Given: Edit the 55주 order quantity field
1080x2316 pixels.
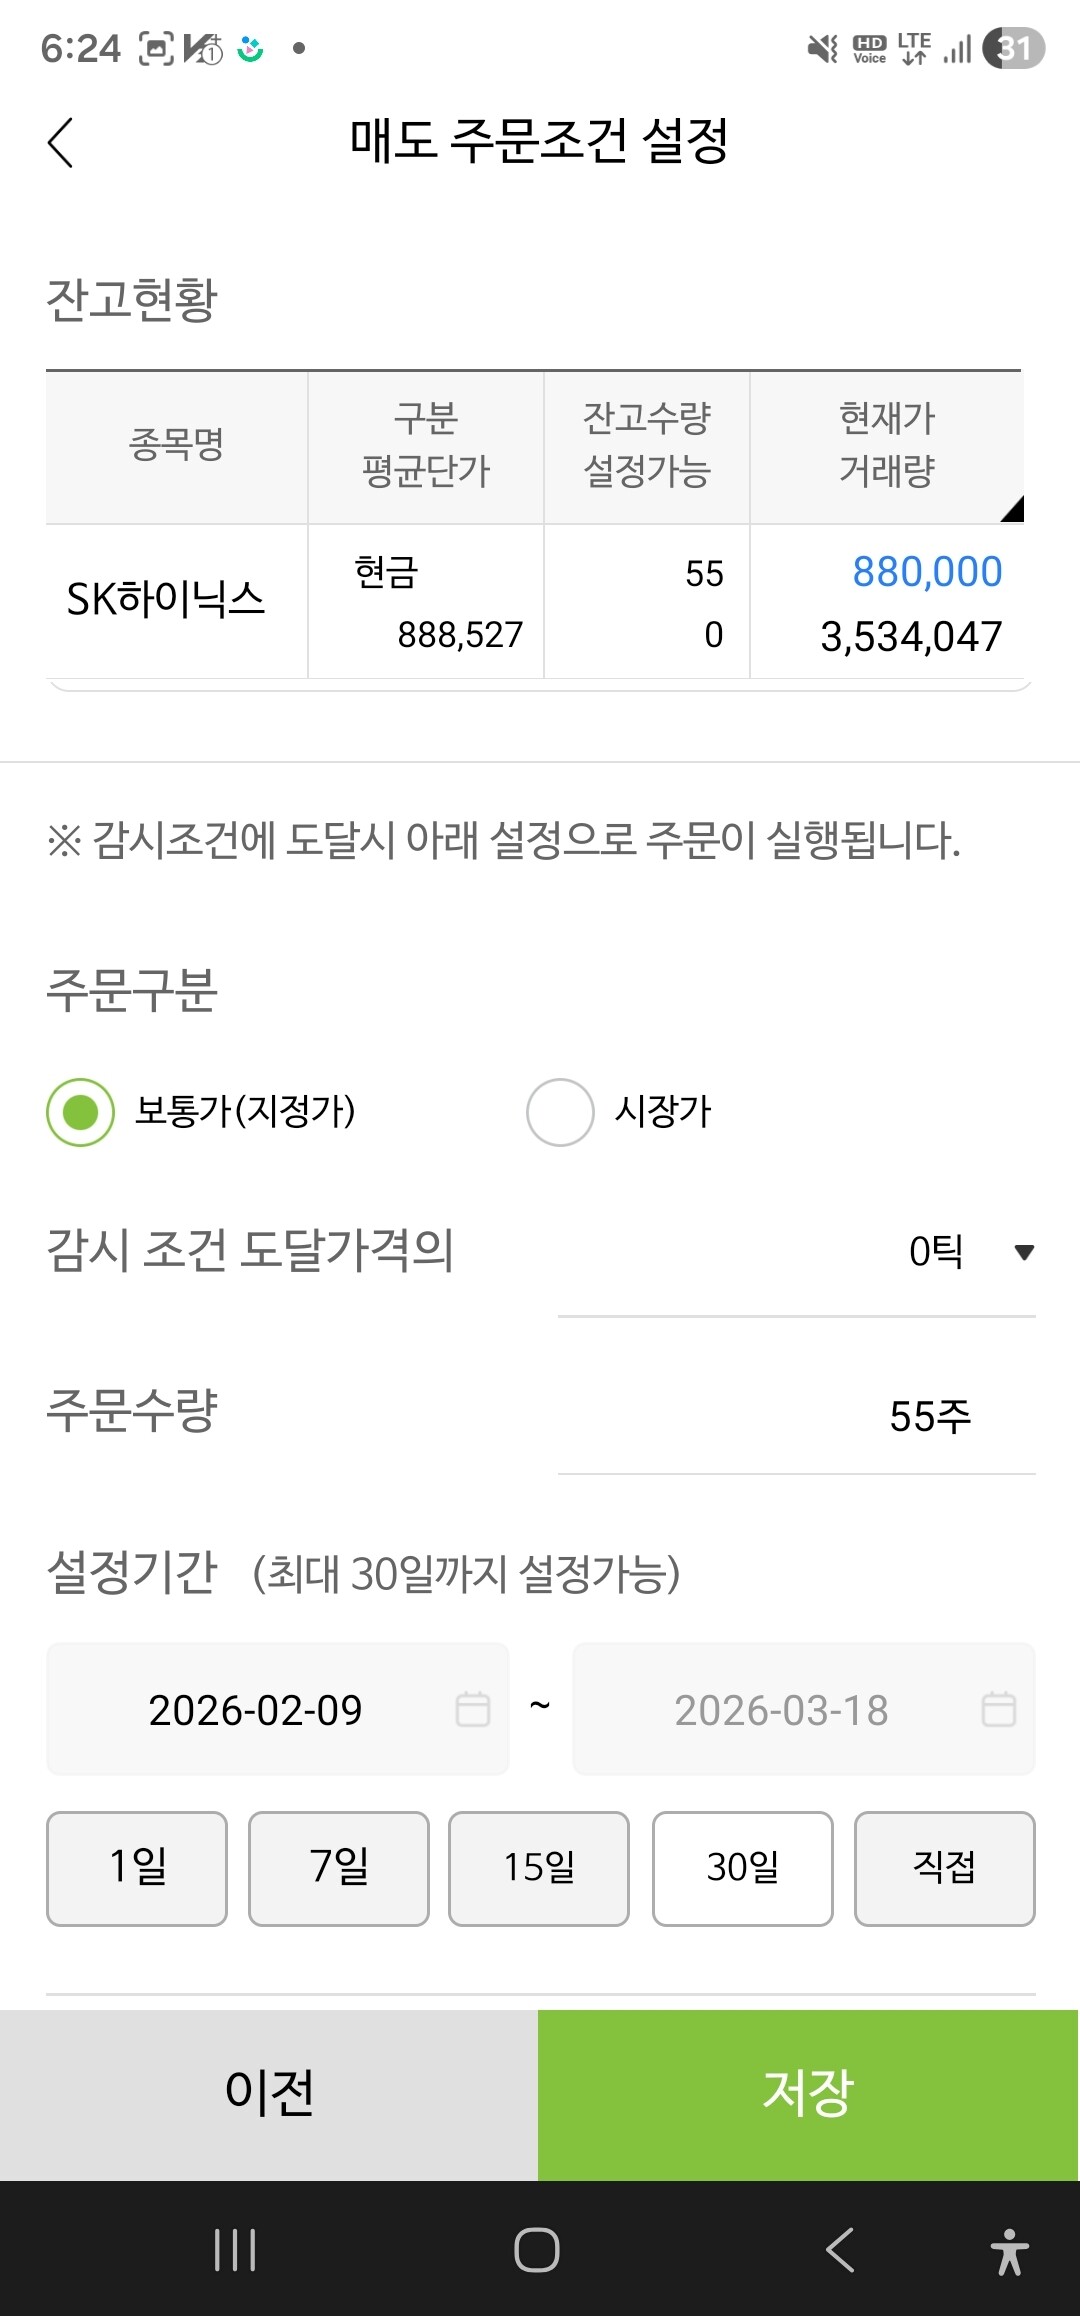Looking at the screenshot, I should coord(796,1416).
